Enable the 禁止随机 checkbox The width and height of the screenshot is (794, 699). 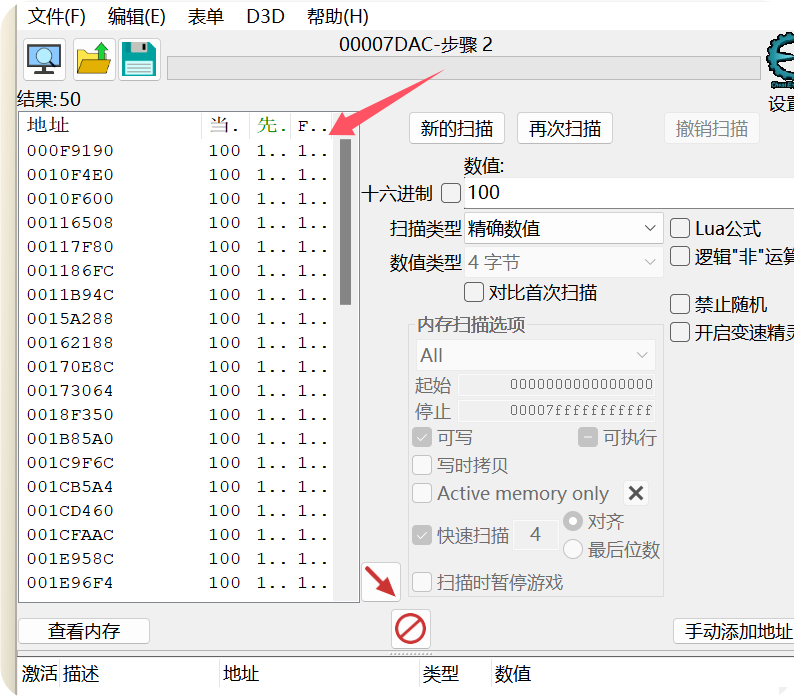680,304
